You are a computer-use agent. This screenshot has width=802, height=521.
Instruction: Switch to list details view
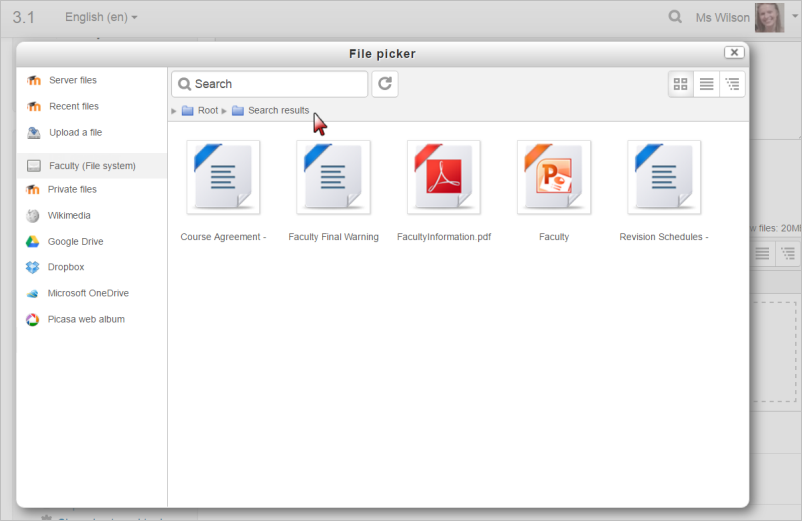(707, 84)
